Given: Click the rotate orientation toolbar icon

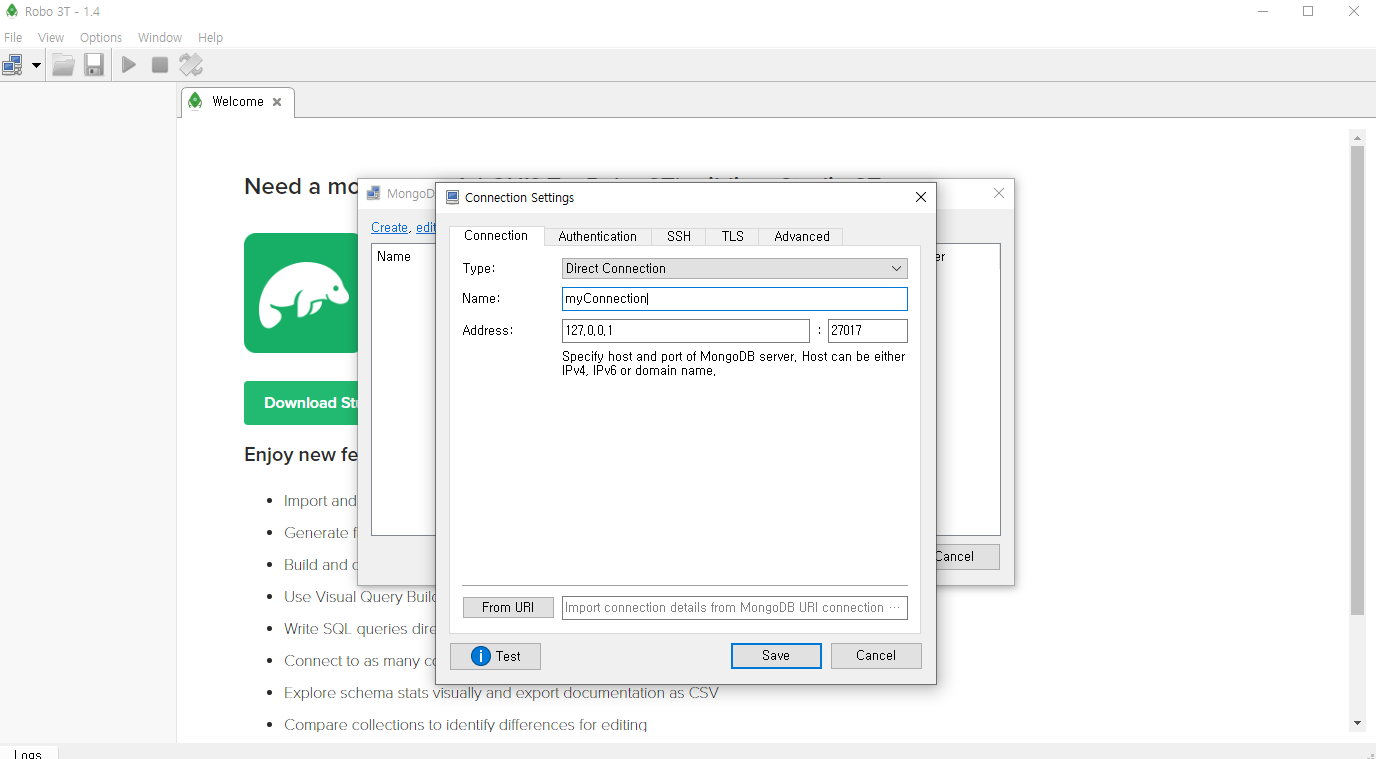Looking at the screenshot, I should coord(191,65).
